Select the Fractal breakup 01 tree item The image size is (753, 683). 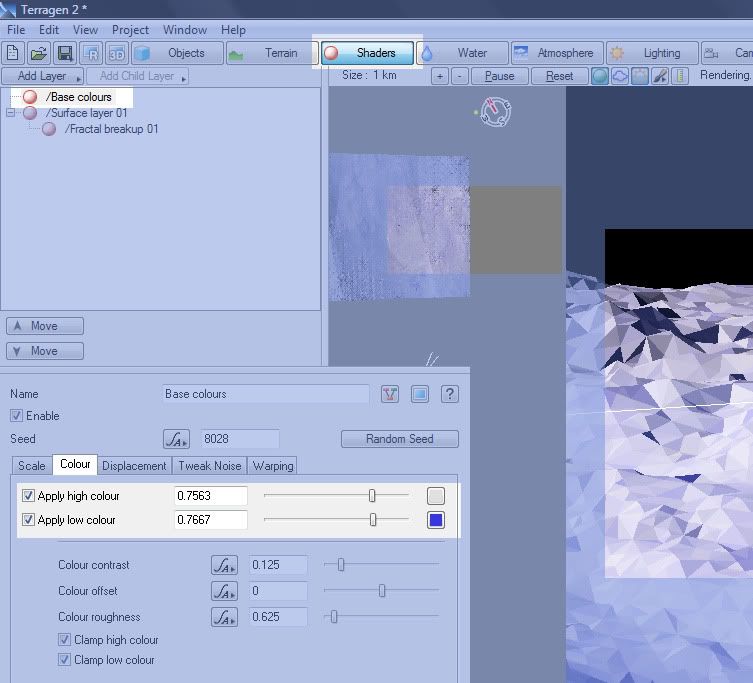click(111, 129)
